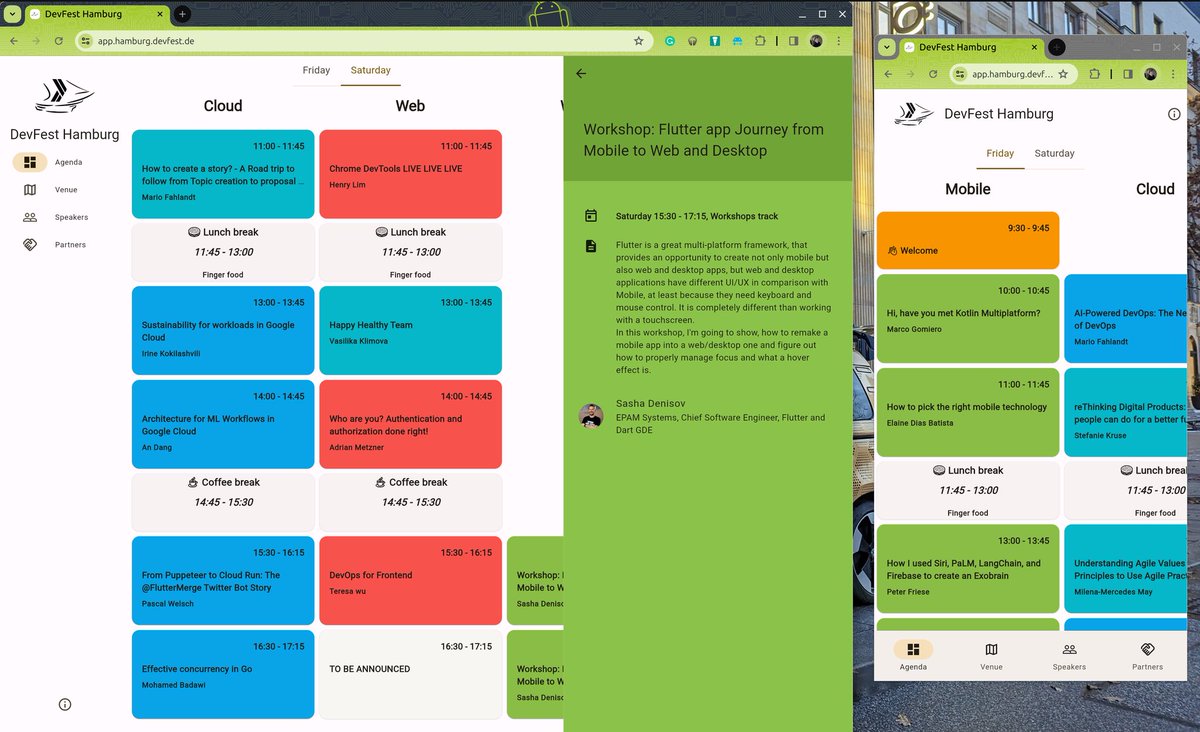
Task: Open the Who are you? Authentication session
Action: point(410,424)
